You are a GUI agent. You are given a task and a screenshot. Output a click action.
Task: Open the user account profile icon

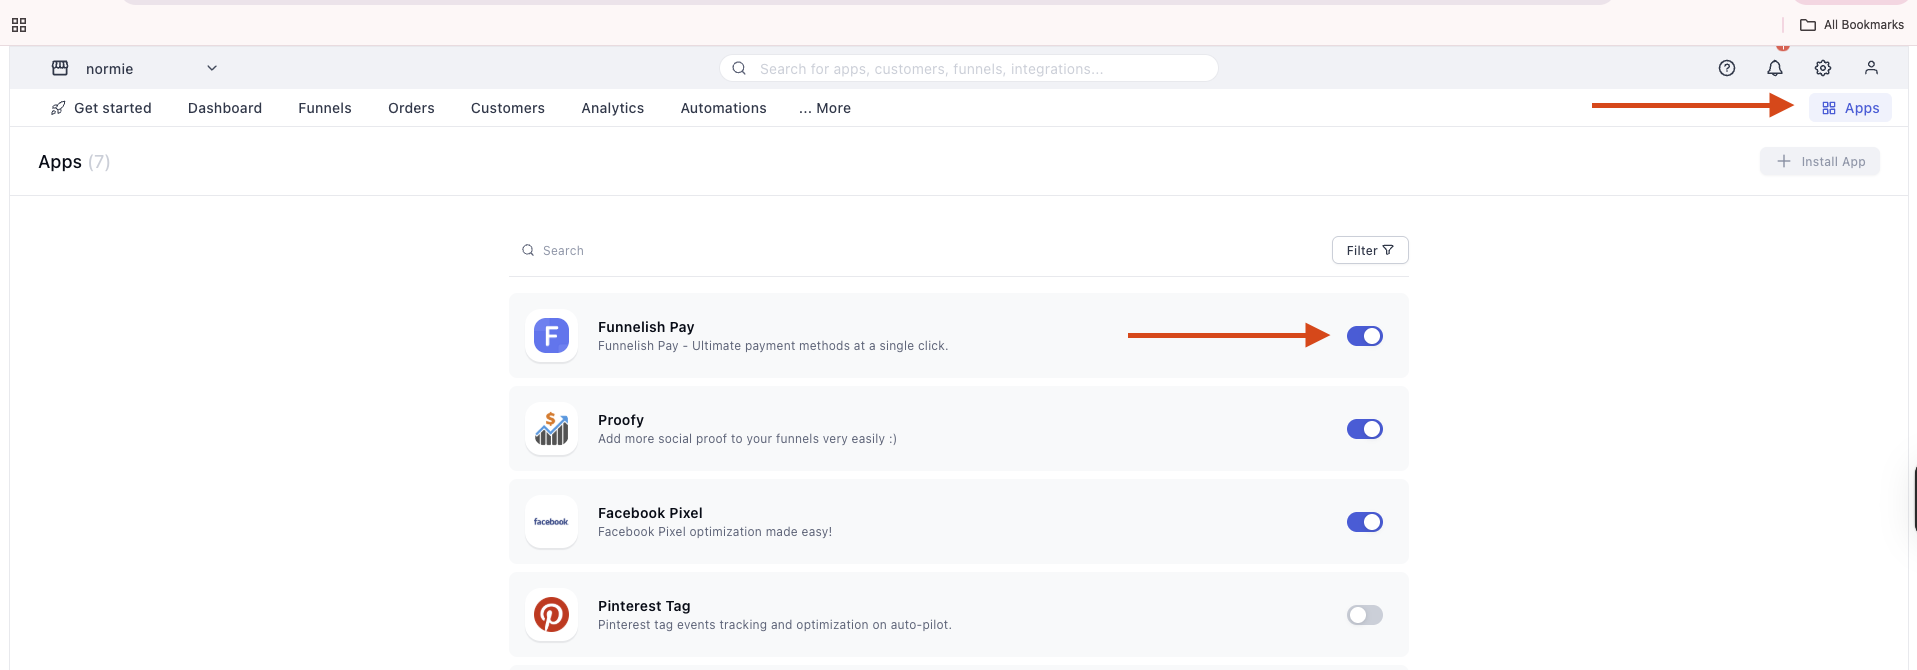tap(1870, 68)
